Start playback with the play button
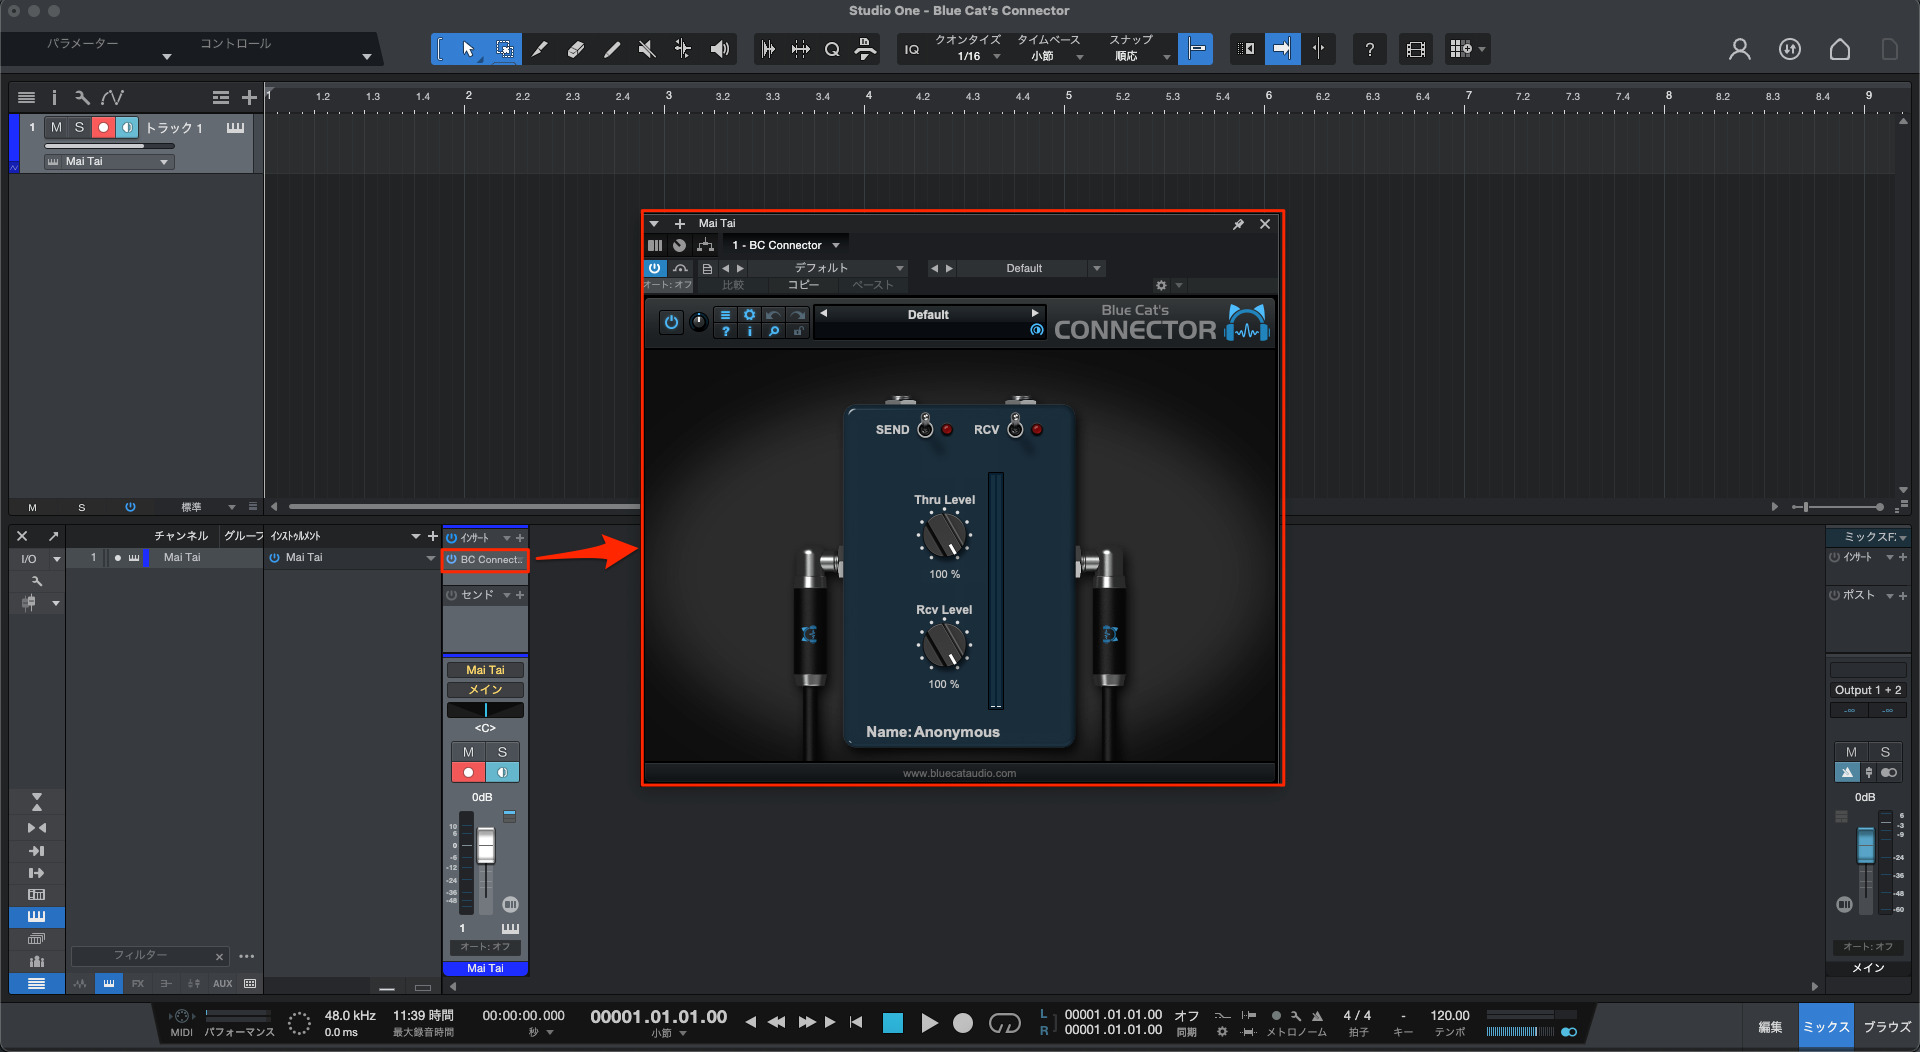The image size is (1920, 1052). point(929,1022)
